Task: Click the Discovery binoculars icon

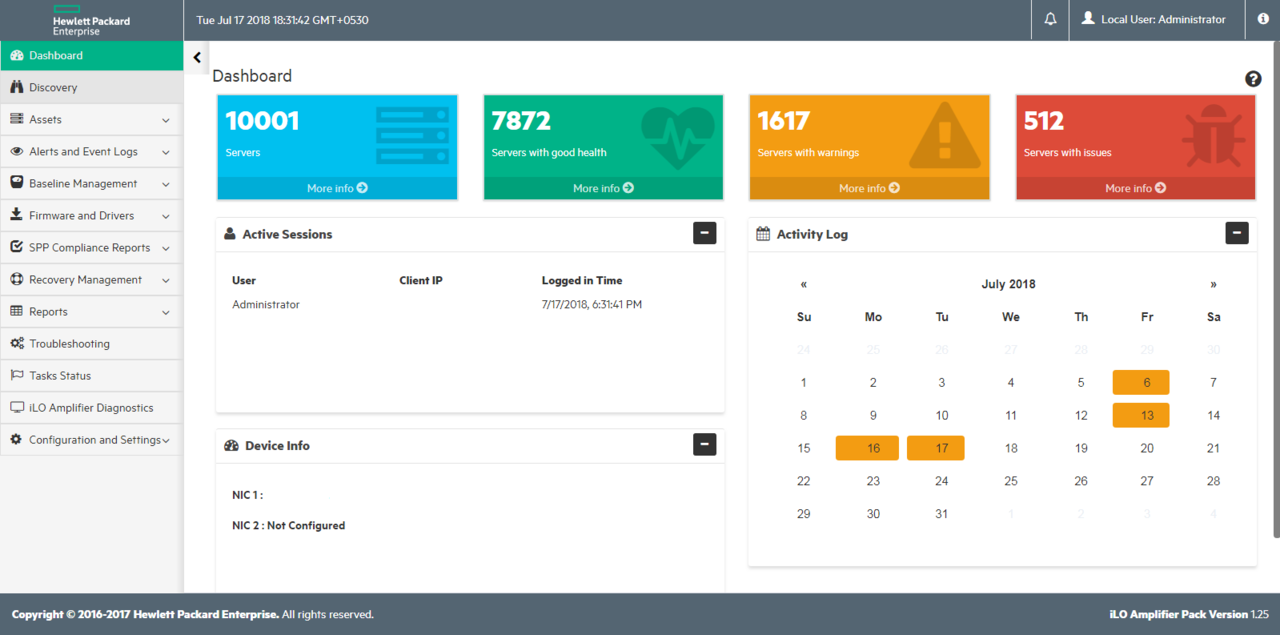Action: point(17,88)
